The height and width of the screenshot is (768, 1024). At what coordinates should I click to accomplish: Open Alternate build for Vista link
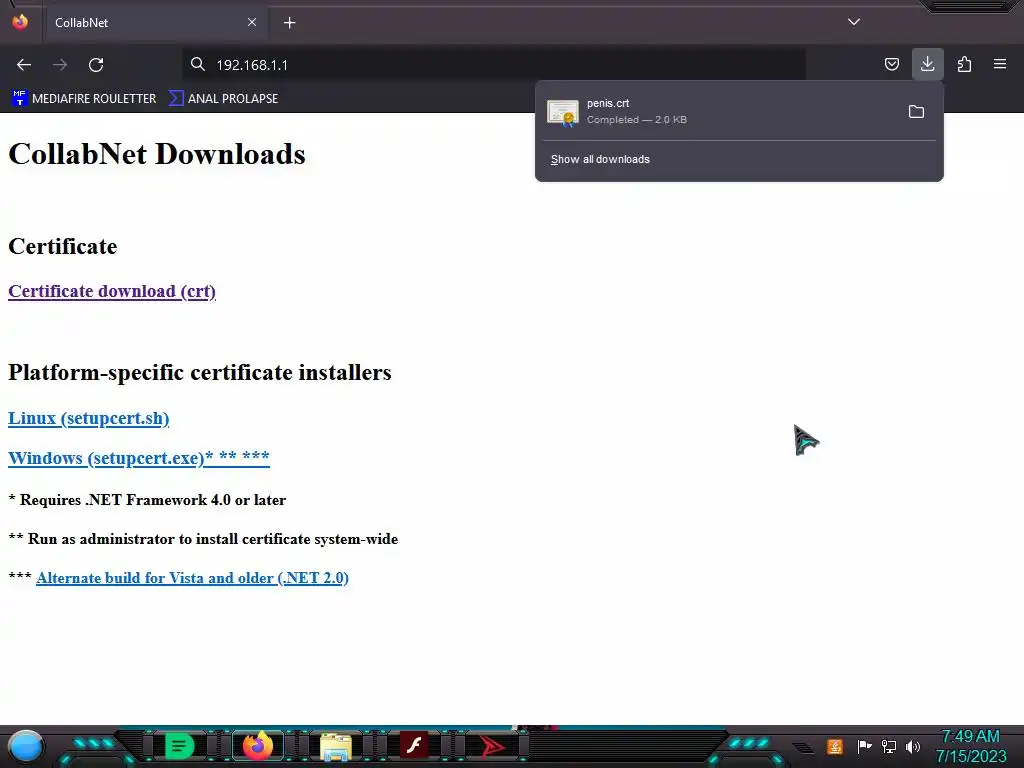[x=192, y=578]
